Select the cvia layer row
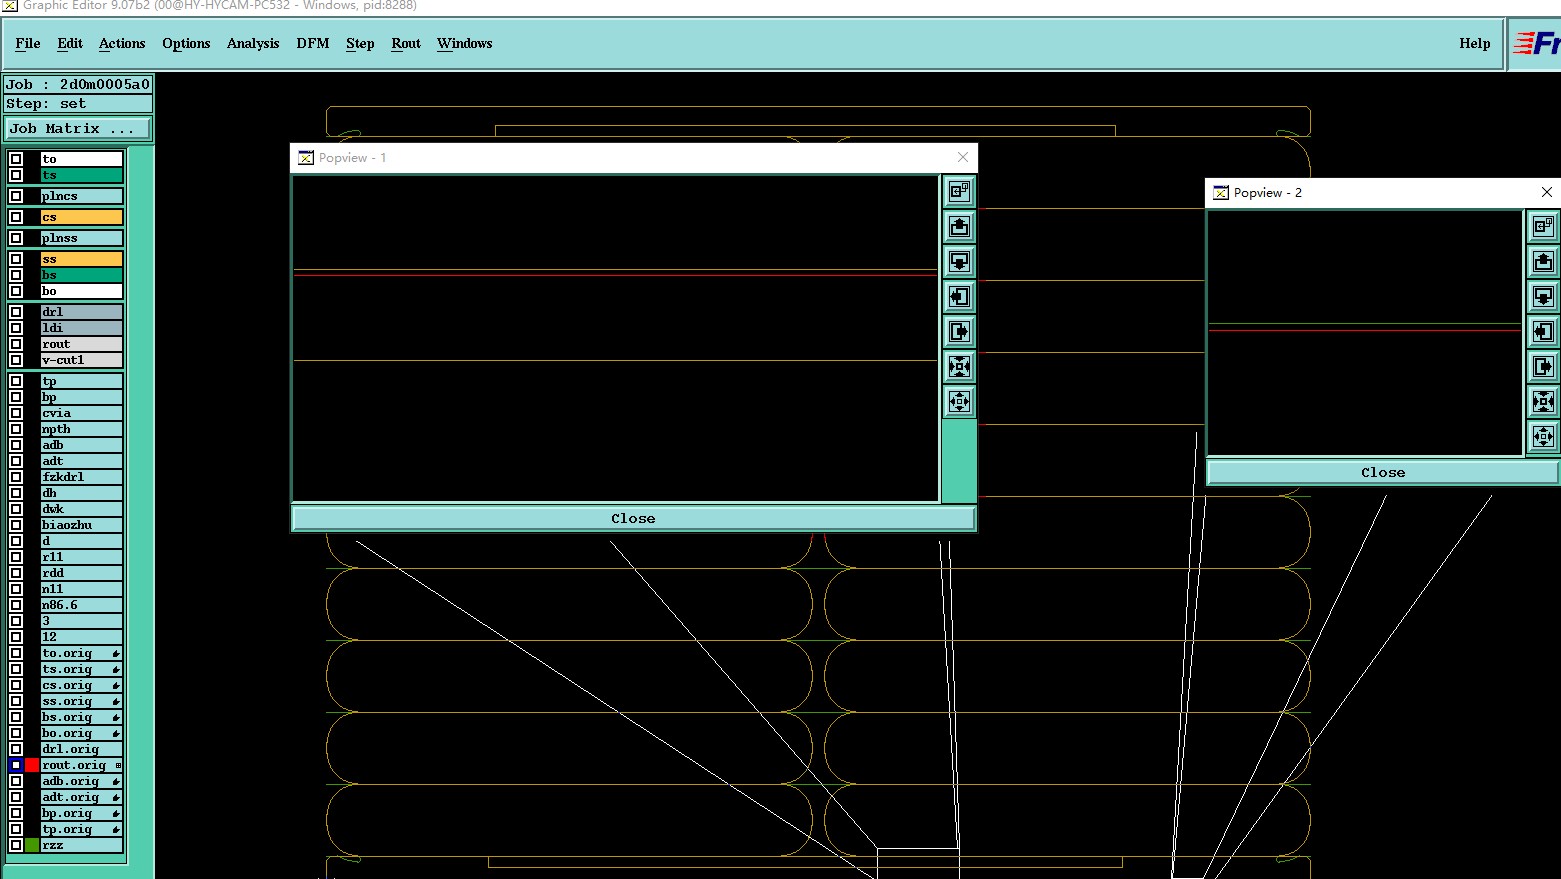Image resolution: width=1561 pixels, height=879 pixels. (82, 413)
